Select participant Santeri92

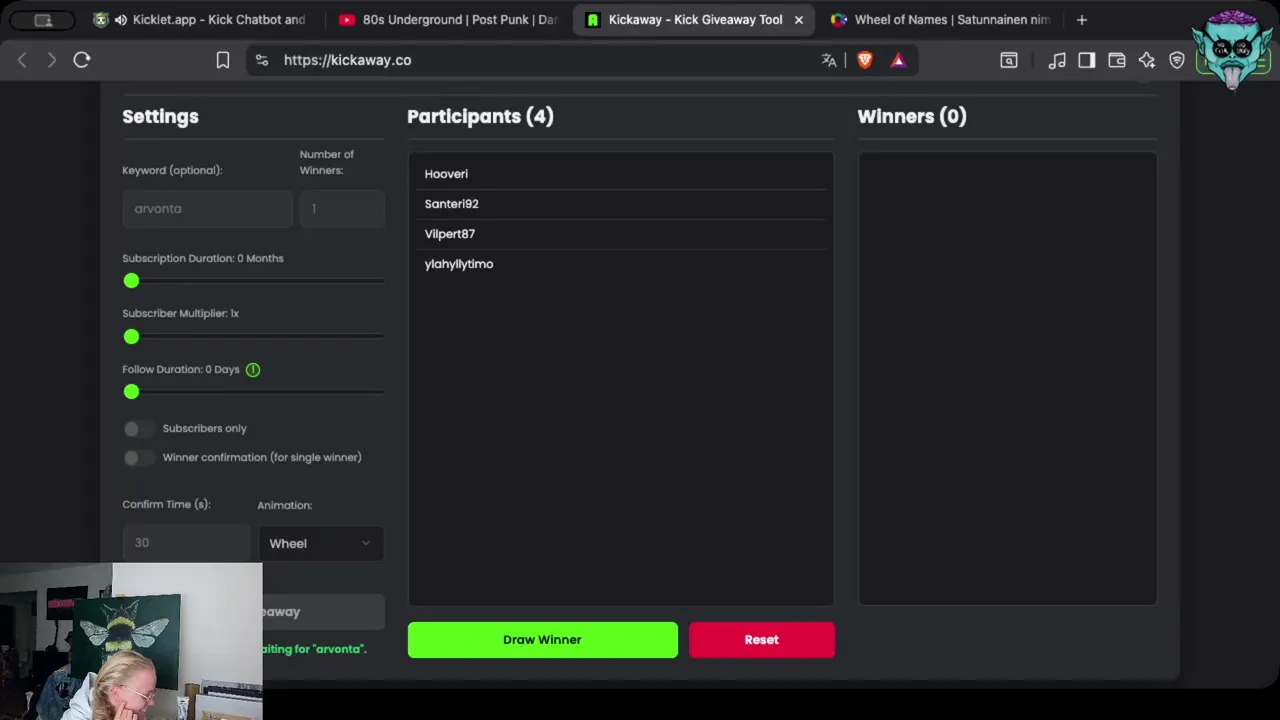click(x=620, y=204)
